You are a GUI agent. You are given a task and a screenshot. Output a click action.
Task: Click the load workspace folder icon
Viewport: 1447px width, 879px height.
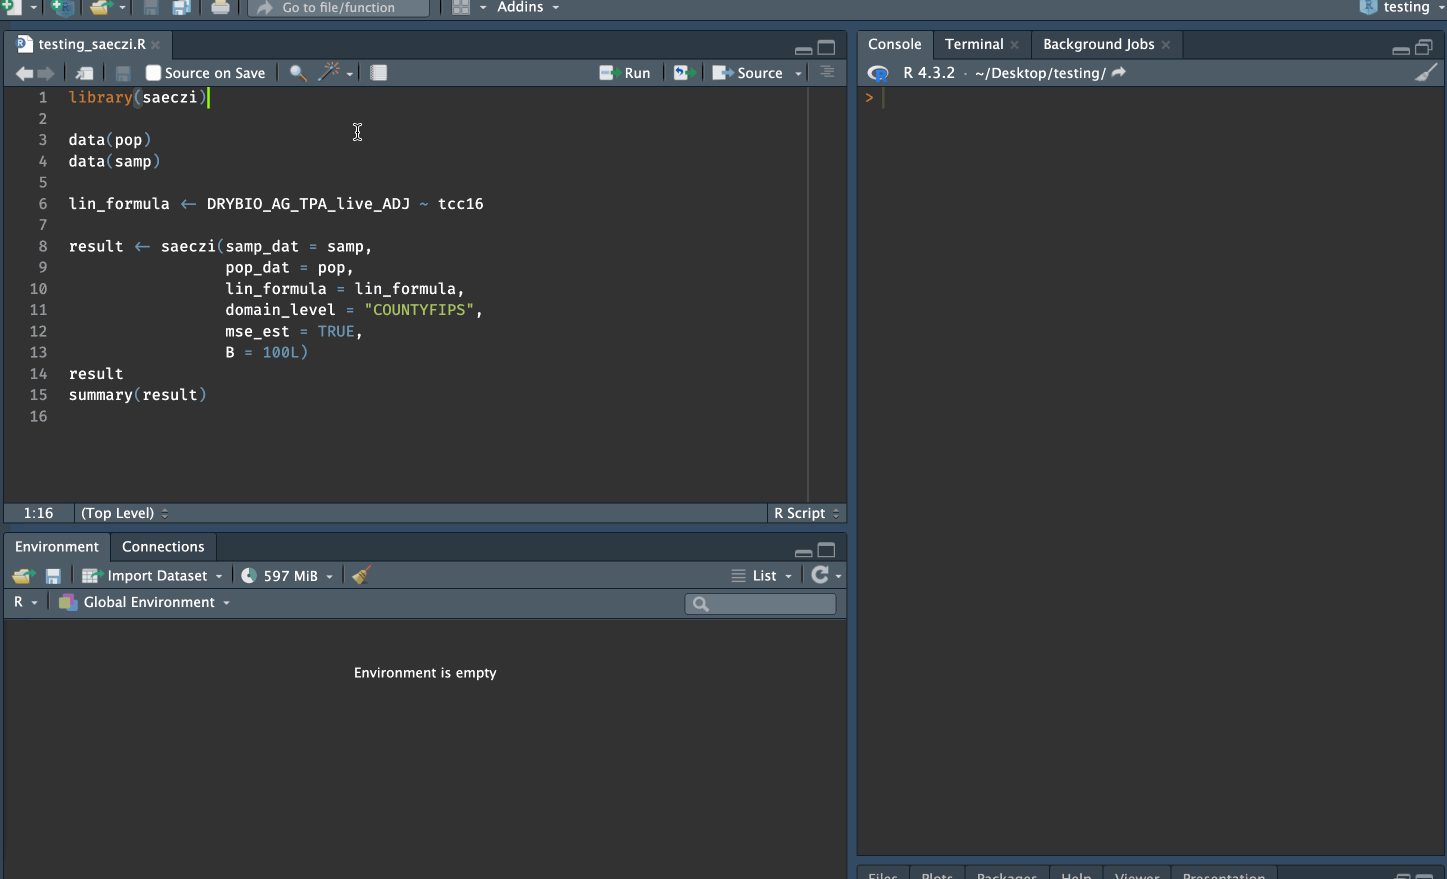[23, 575]
